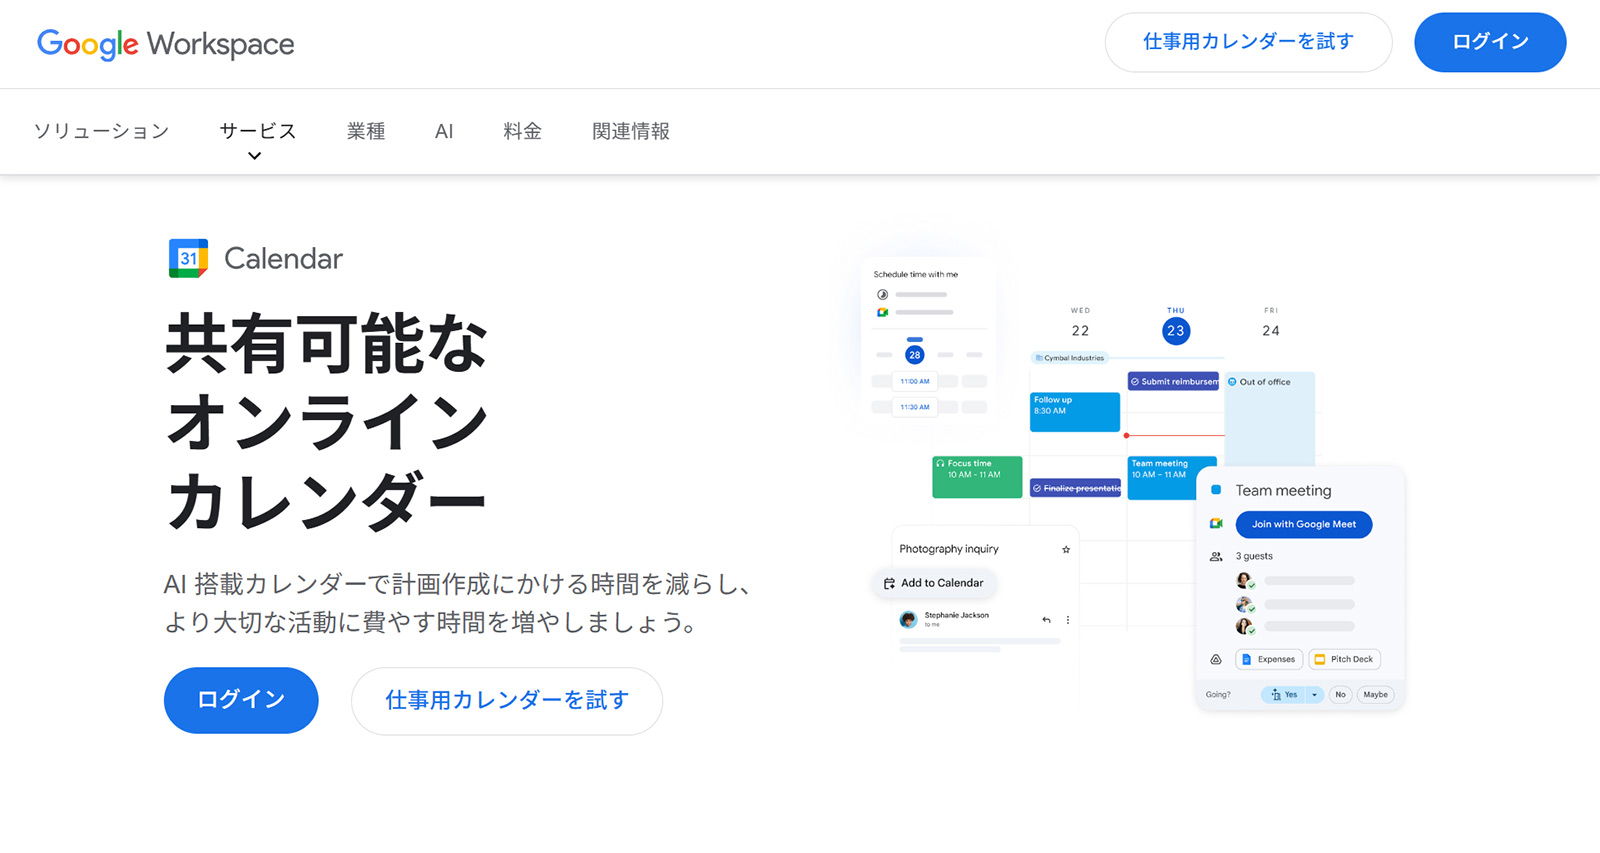Viewport: 1600px width, 853px height.
Task: Open the ソリューション menu
Action: click(x=101, y=131)
